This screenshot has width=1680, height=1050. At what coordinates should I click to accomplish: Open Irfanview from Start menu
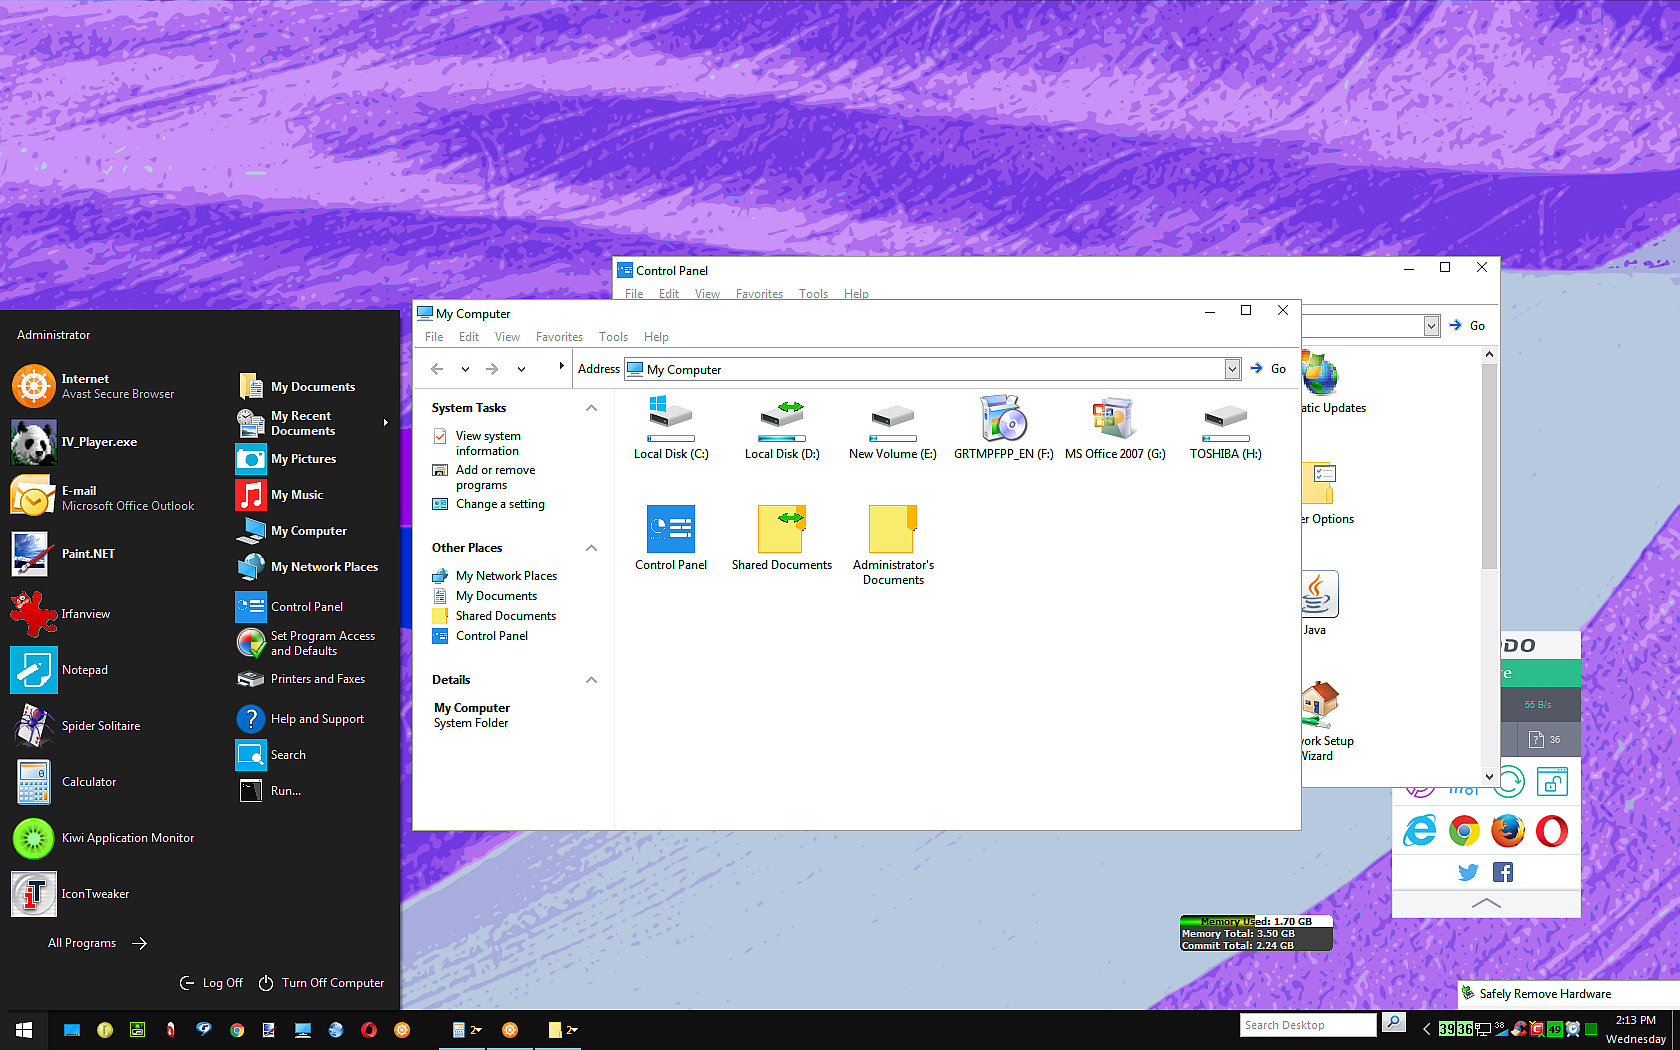pyautogui.click(x=85, y=614)
